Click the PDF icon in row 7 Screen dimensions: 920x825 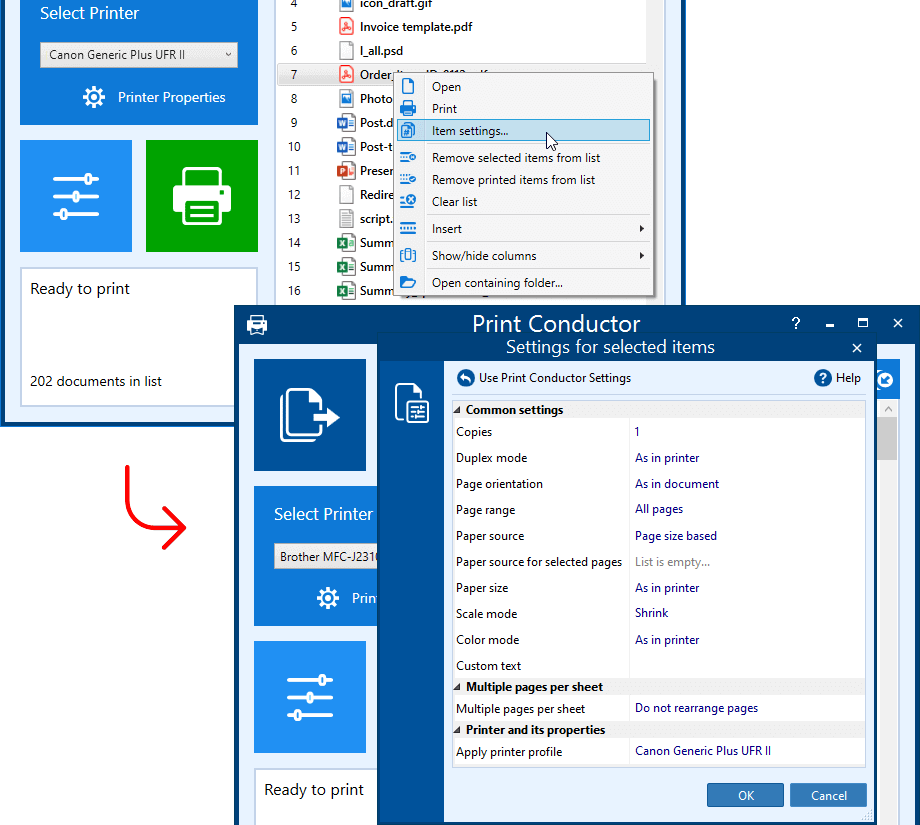click(346, 75)
